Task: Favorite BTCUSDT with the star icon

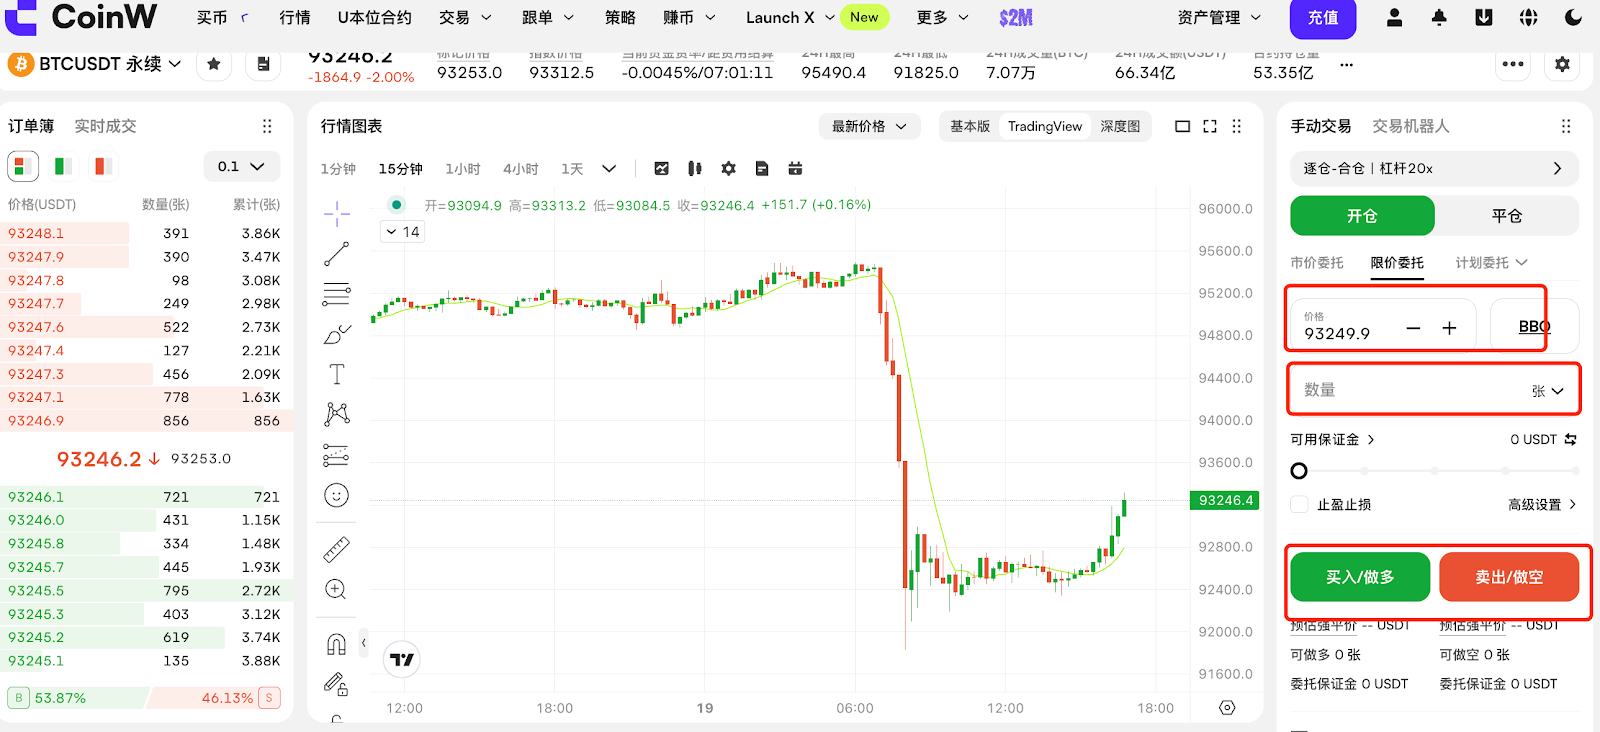Action: click(214, 64)
